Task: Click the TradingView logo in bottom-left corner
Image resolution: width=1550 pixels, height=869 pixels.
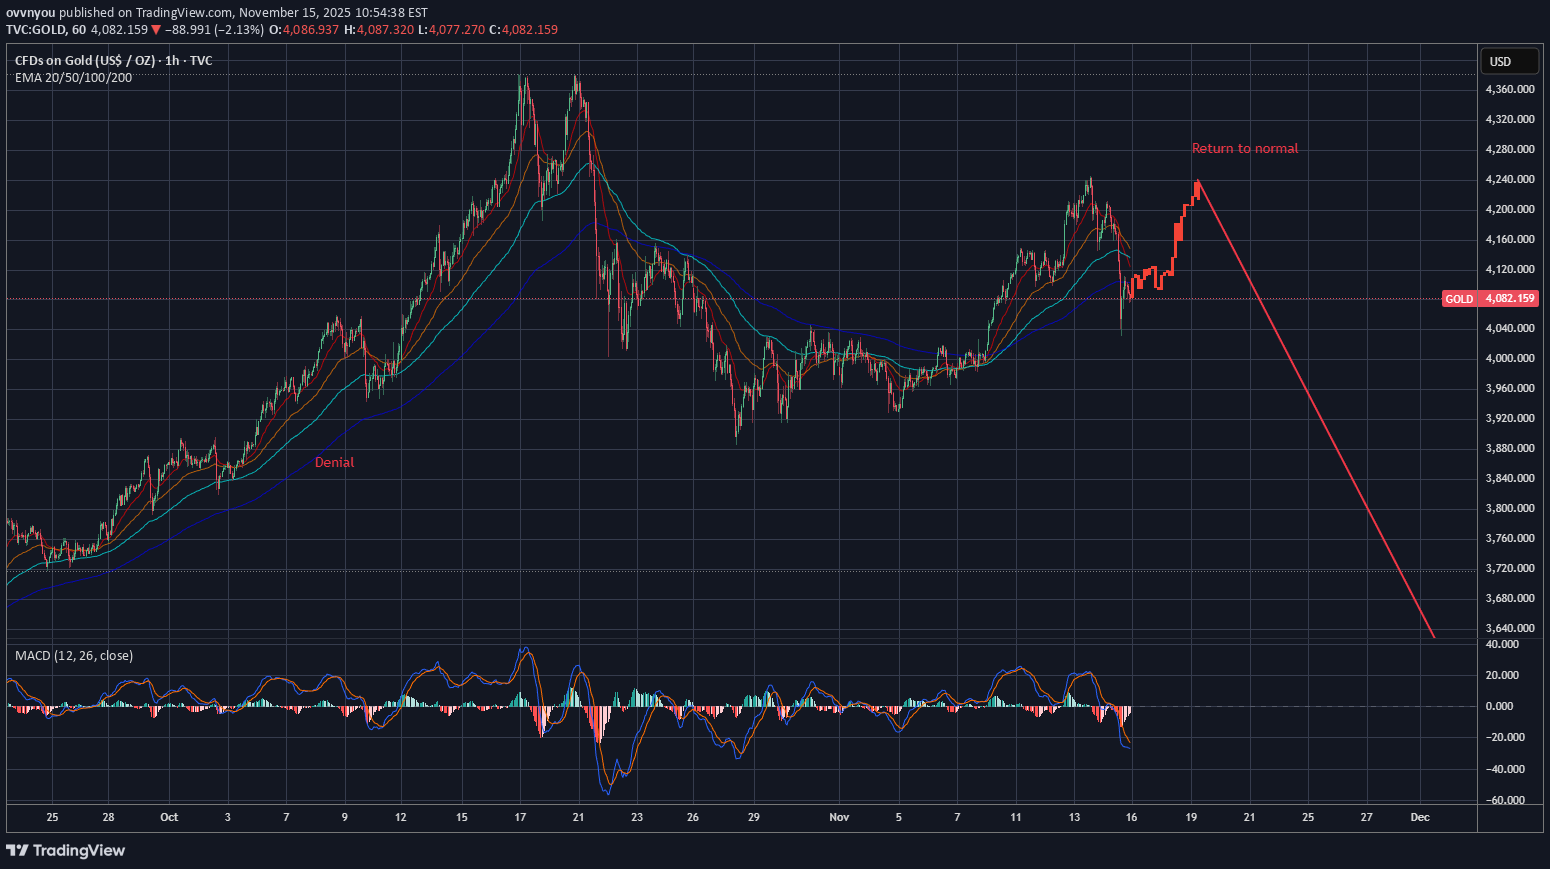Action: pos(66,850)
